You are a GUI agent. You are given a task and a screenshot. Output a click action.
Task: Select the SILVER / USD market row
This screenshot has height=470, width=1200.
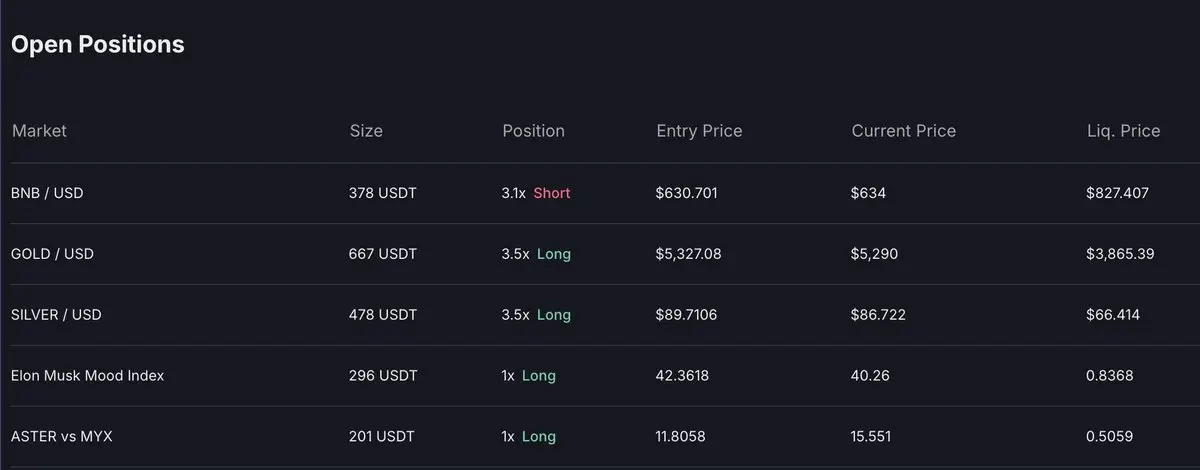point(56,315)
